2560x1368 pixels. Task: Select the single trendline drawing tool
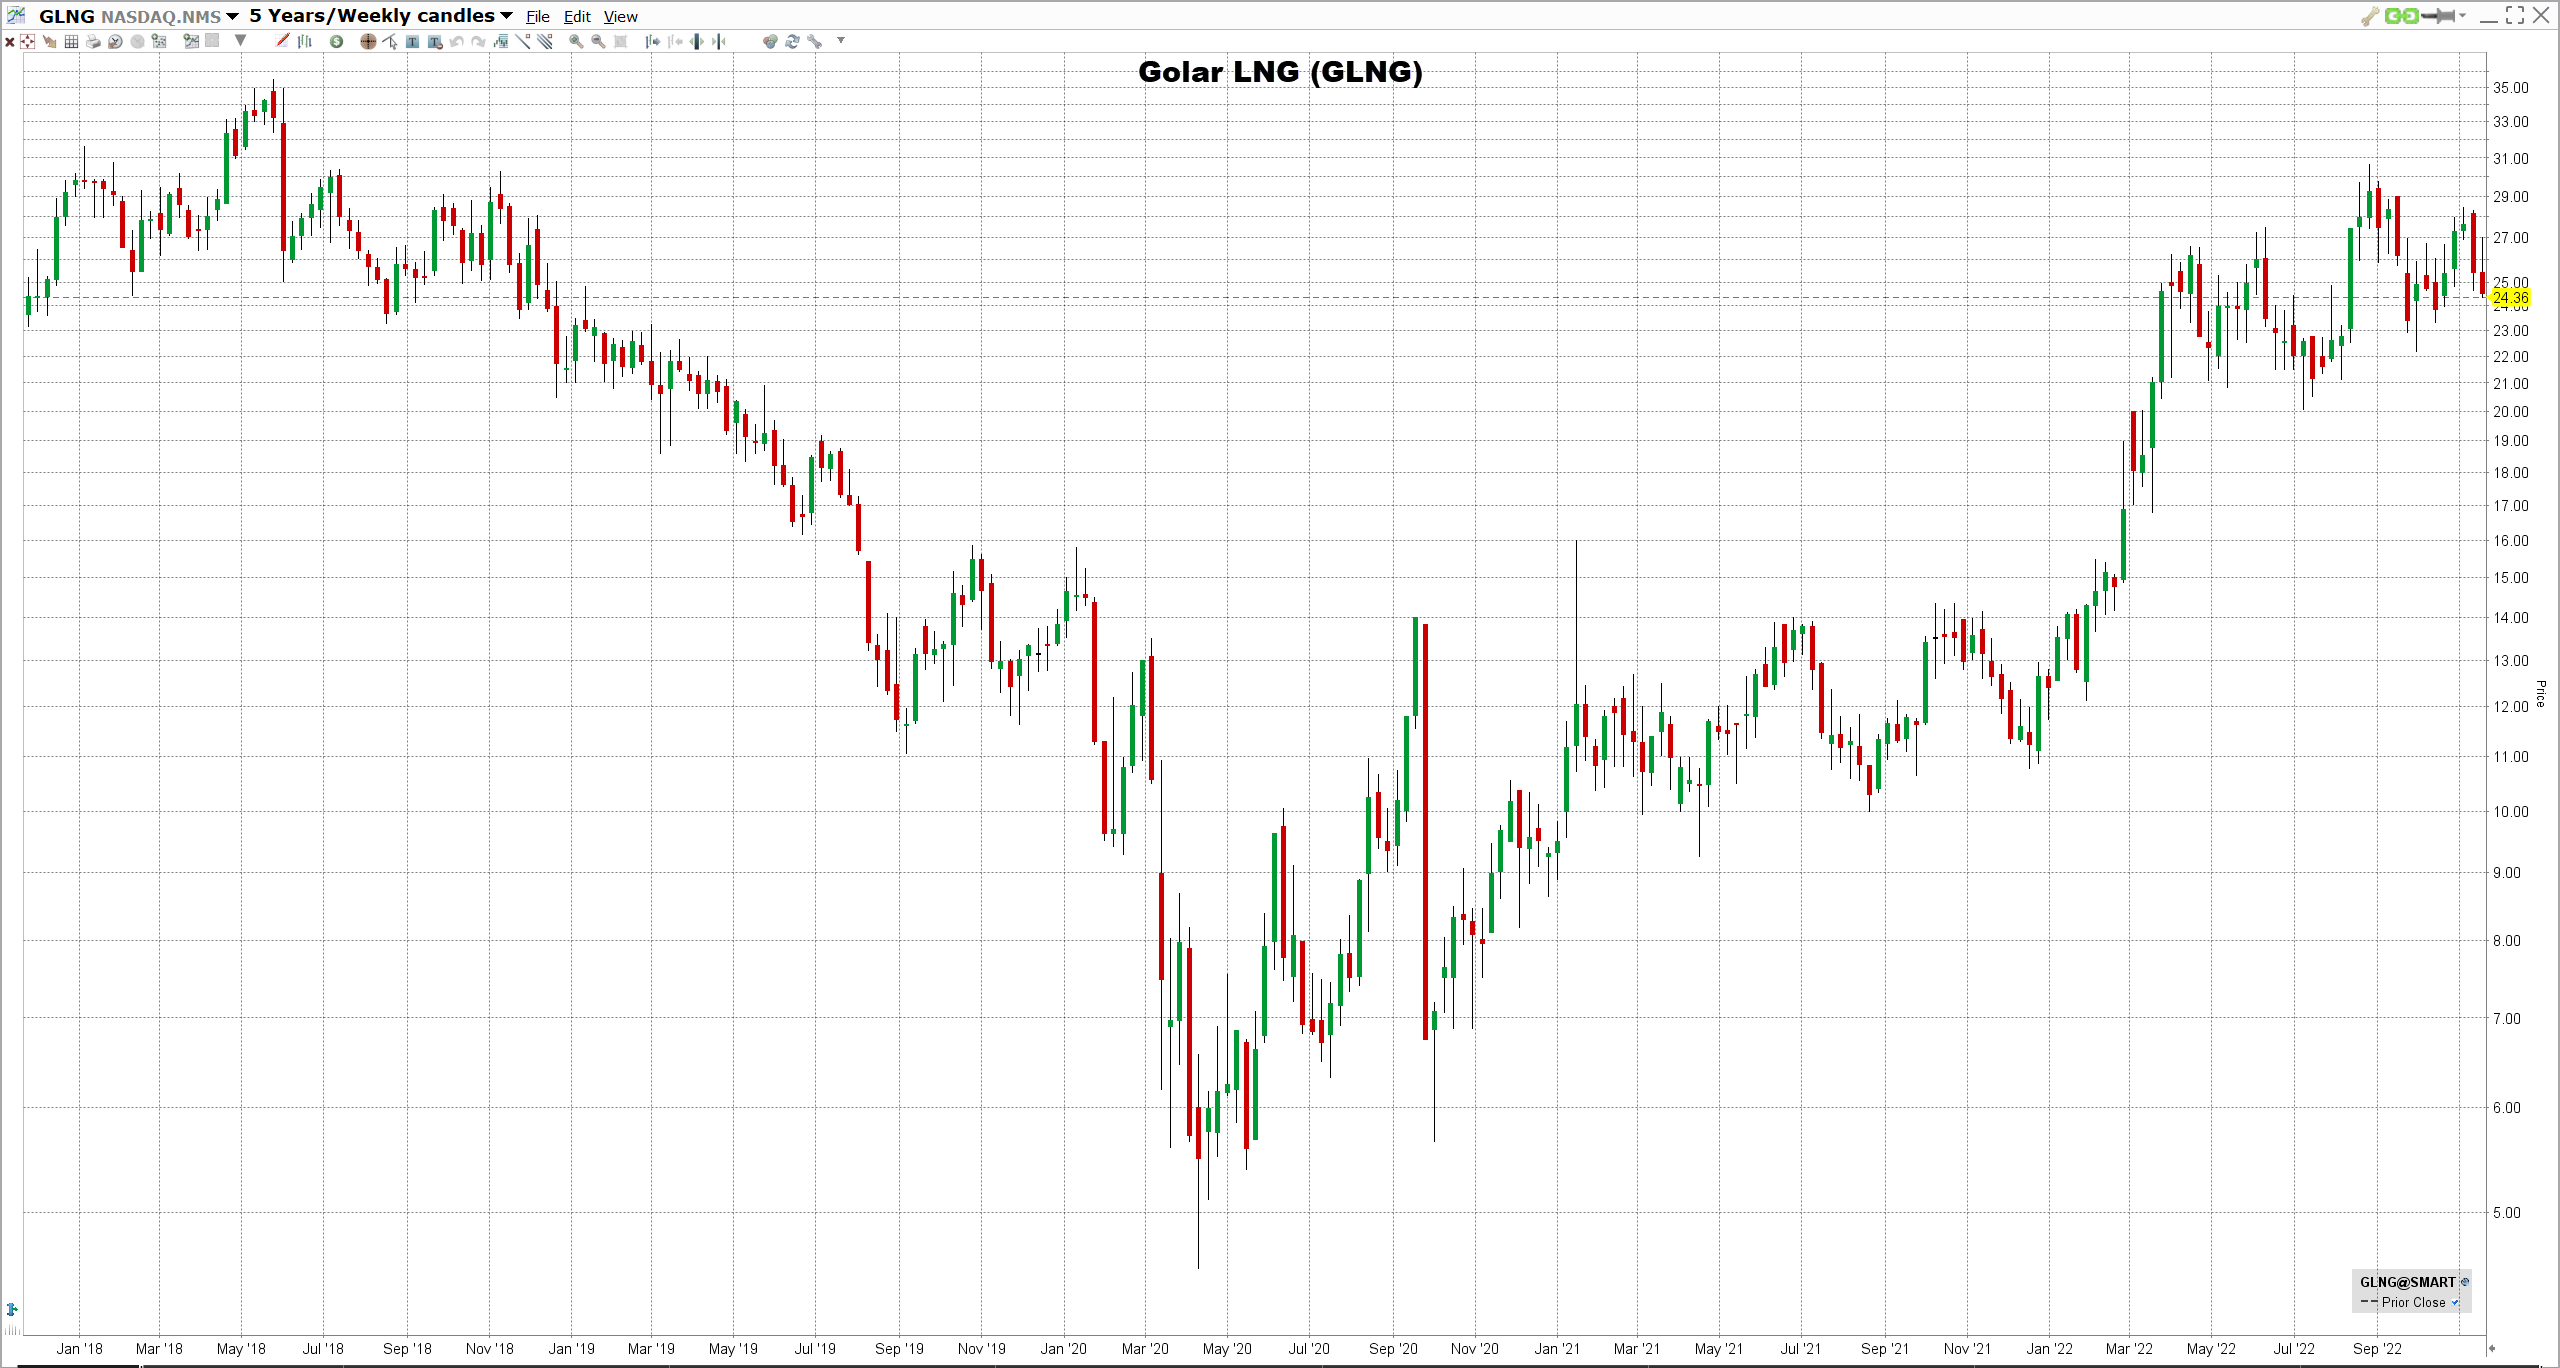[523, 41]
